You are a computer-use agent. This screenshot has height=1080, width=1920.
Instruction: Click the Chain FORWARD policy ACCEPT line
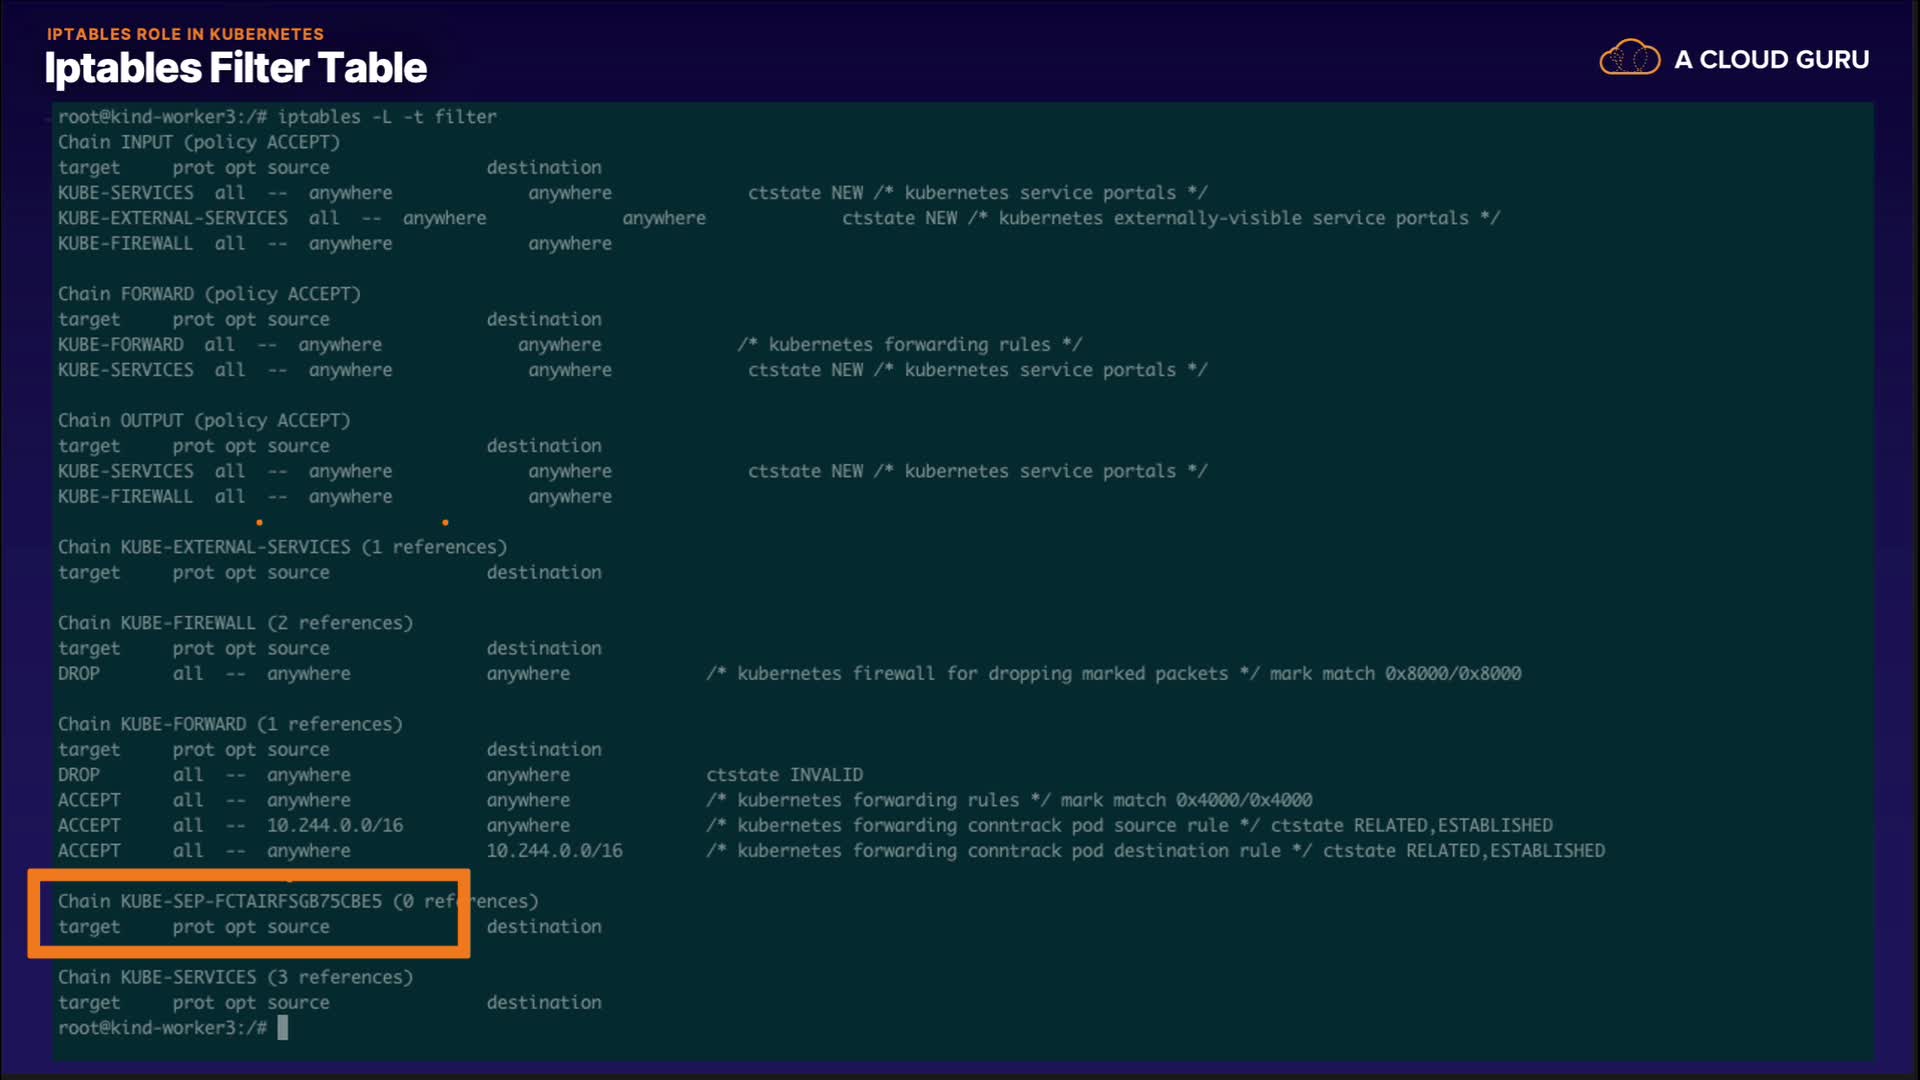pyautogui.click(x=208, y=294)
